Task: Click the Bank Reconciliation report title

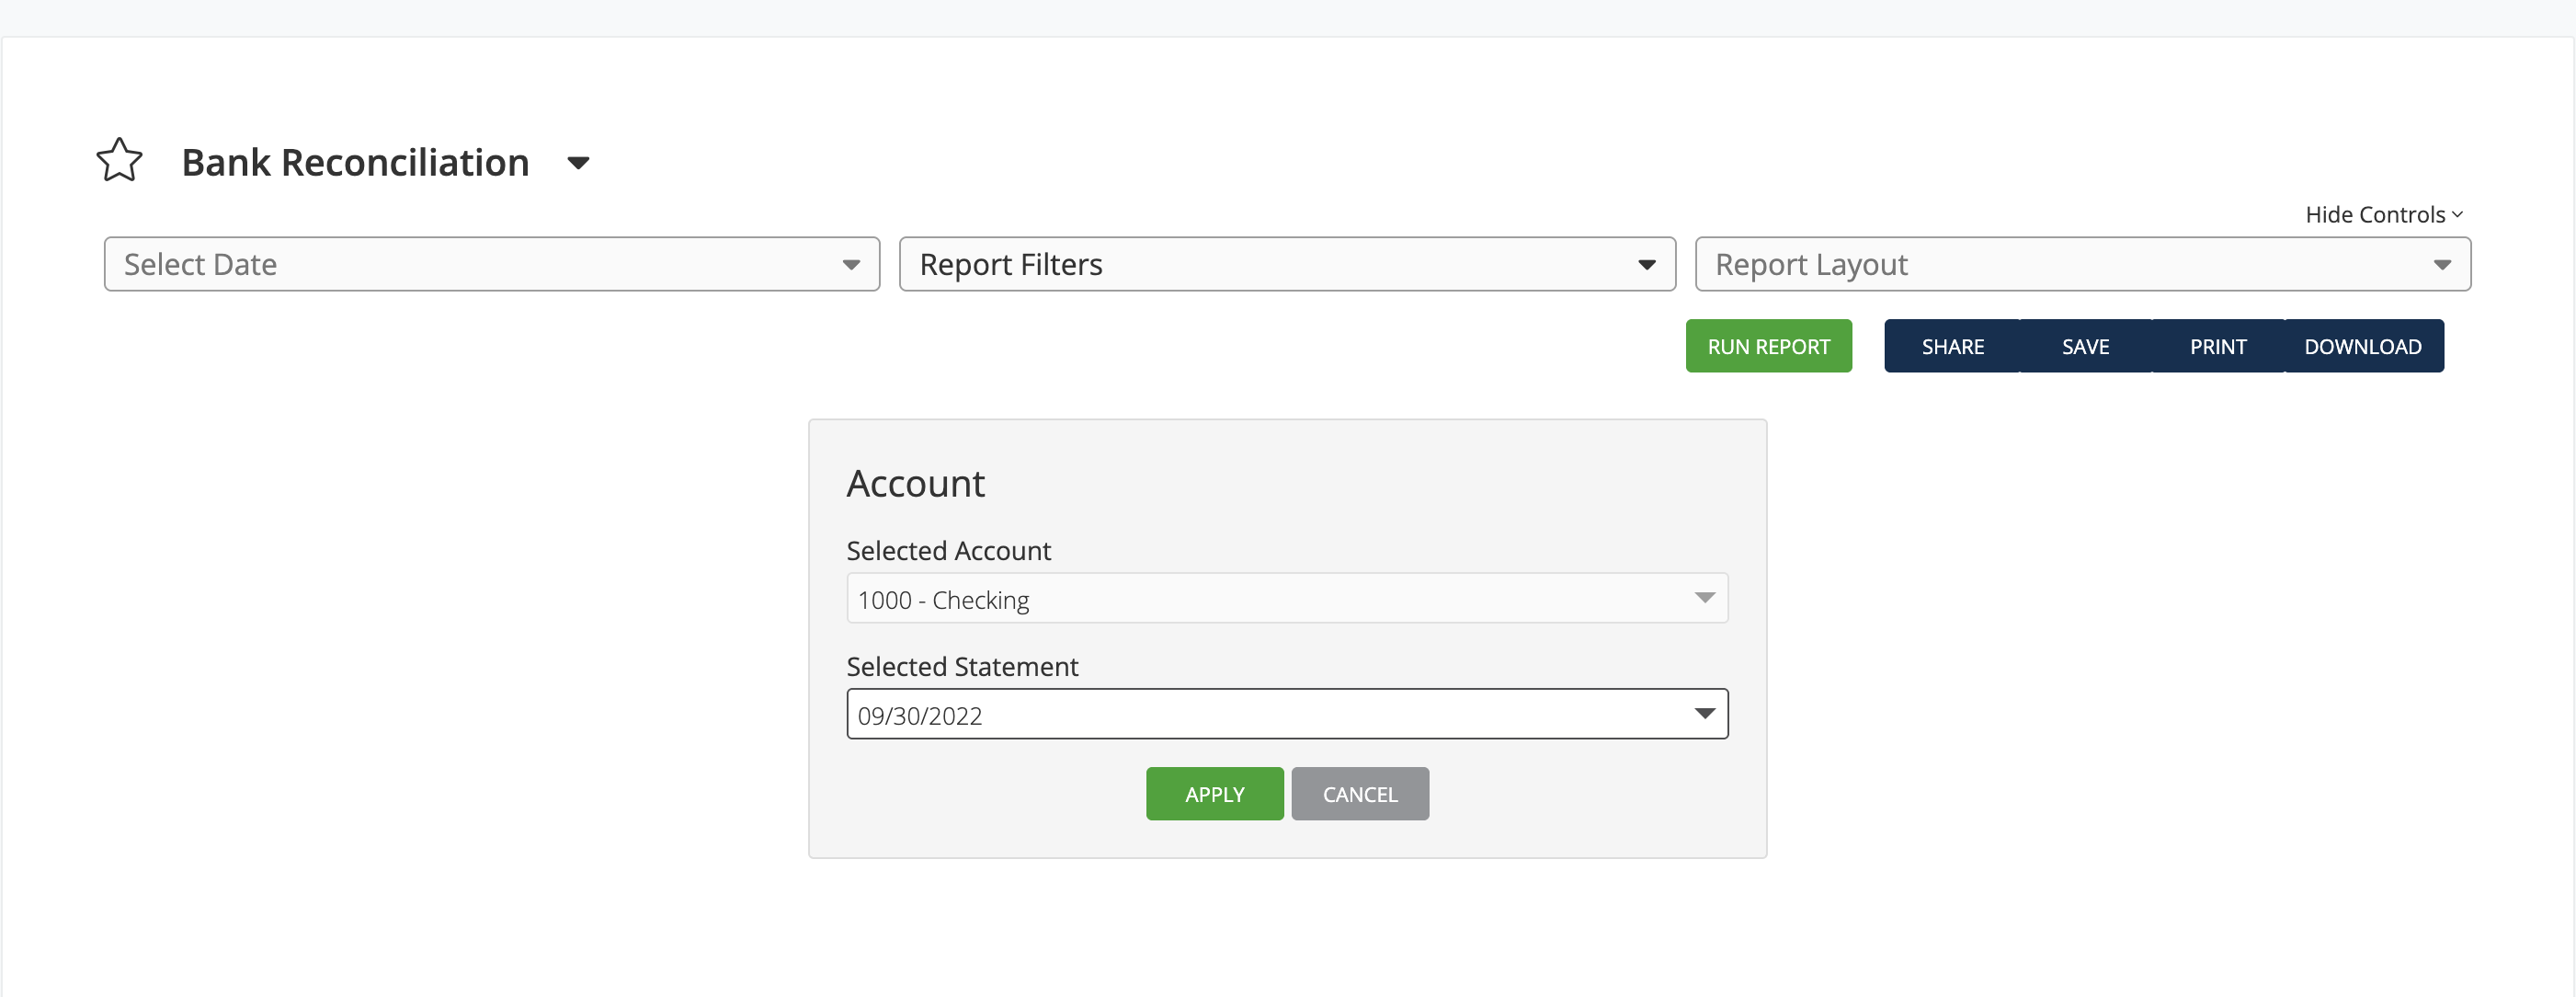Action: click(x=355, y=162)
